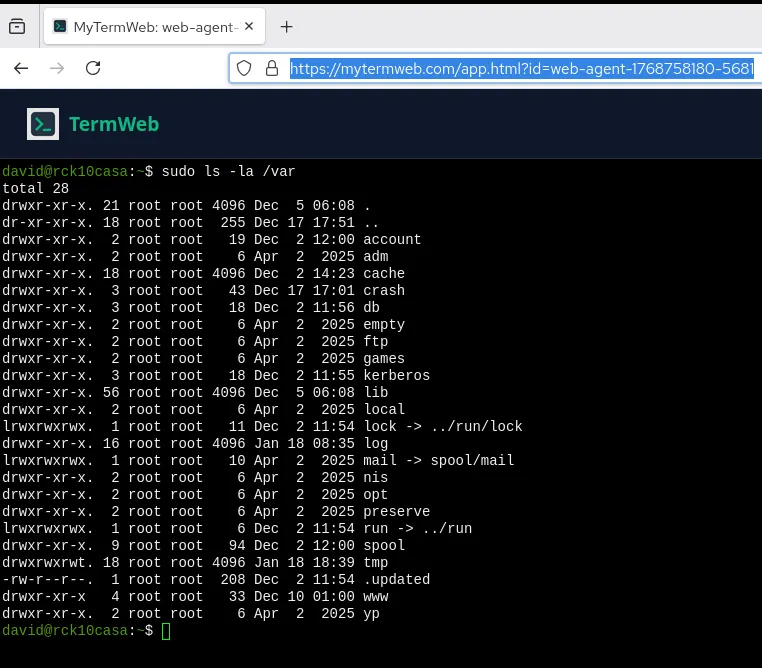Click the 'preserve' directory name
The image size is (762, 668).
(397, 512)
